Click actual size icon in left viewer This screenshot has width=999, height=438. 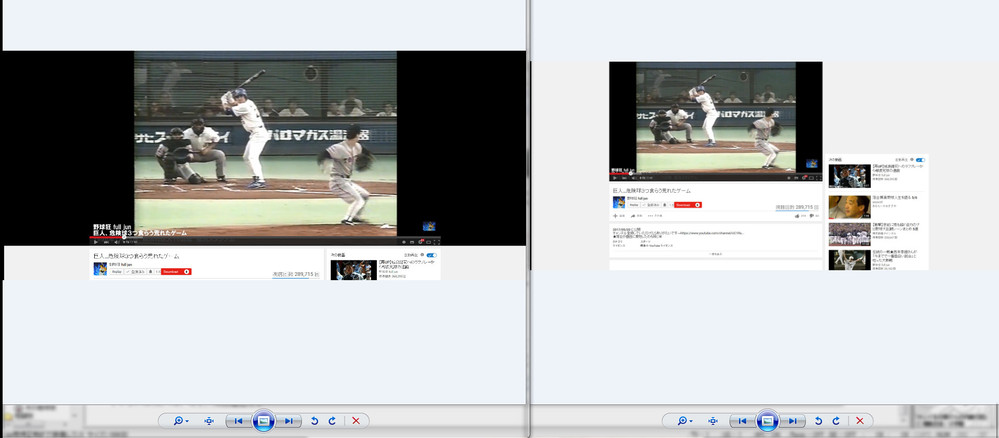click(x=209, y=421)
